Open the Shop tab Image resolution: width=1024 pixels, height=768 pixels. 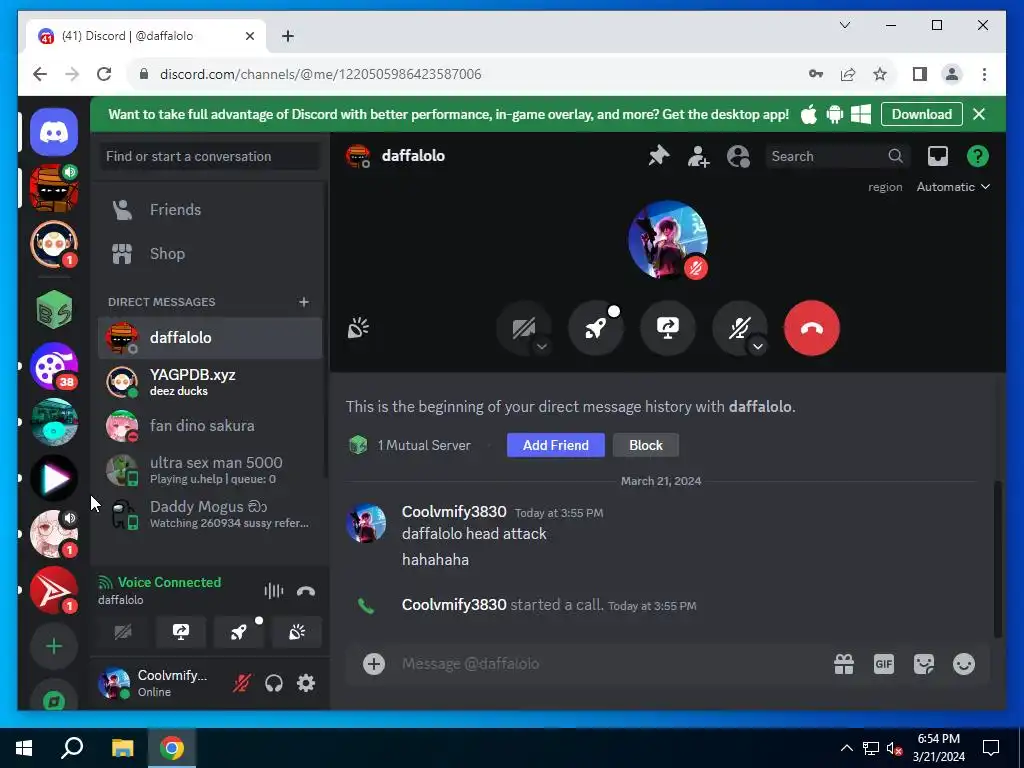pos(210,253)
